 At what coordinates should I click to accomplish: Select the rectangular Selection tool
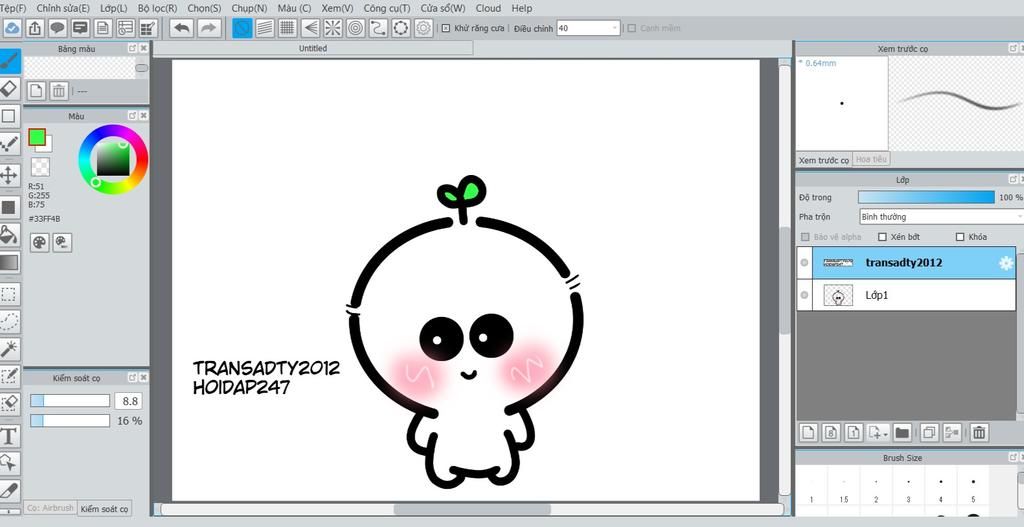(9, 295)
